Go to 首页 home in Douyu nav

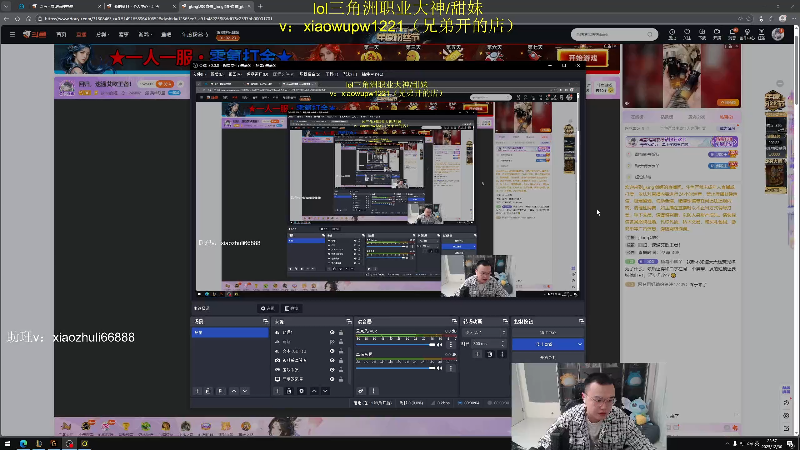pyautogui.click(x=61, y=35)
